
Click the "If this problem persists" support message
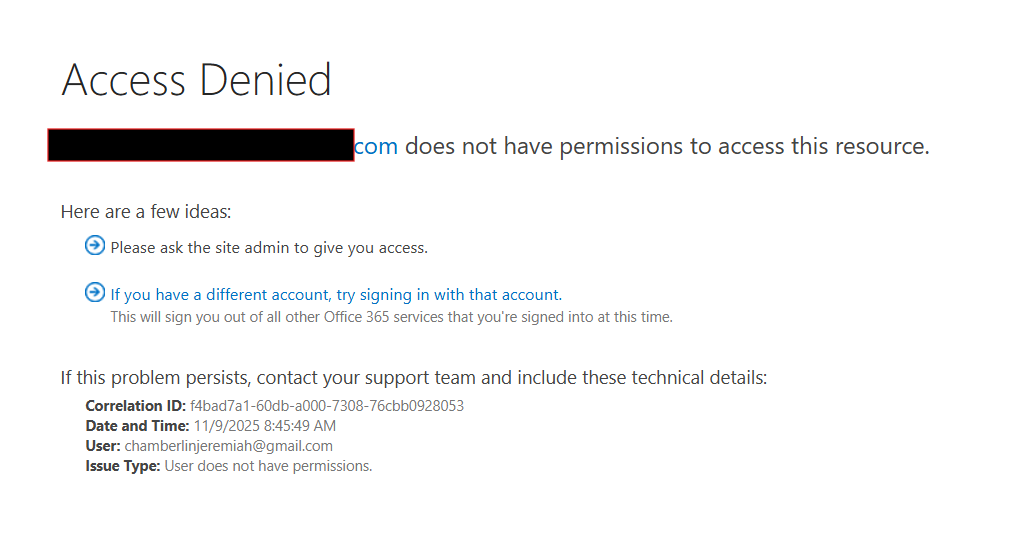pyautogui.click(x=413, y=378)
